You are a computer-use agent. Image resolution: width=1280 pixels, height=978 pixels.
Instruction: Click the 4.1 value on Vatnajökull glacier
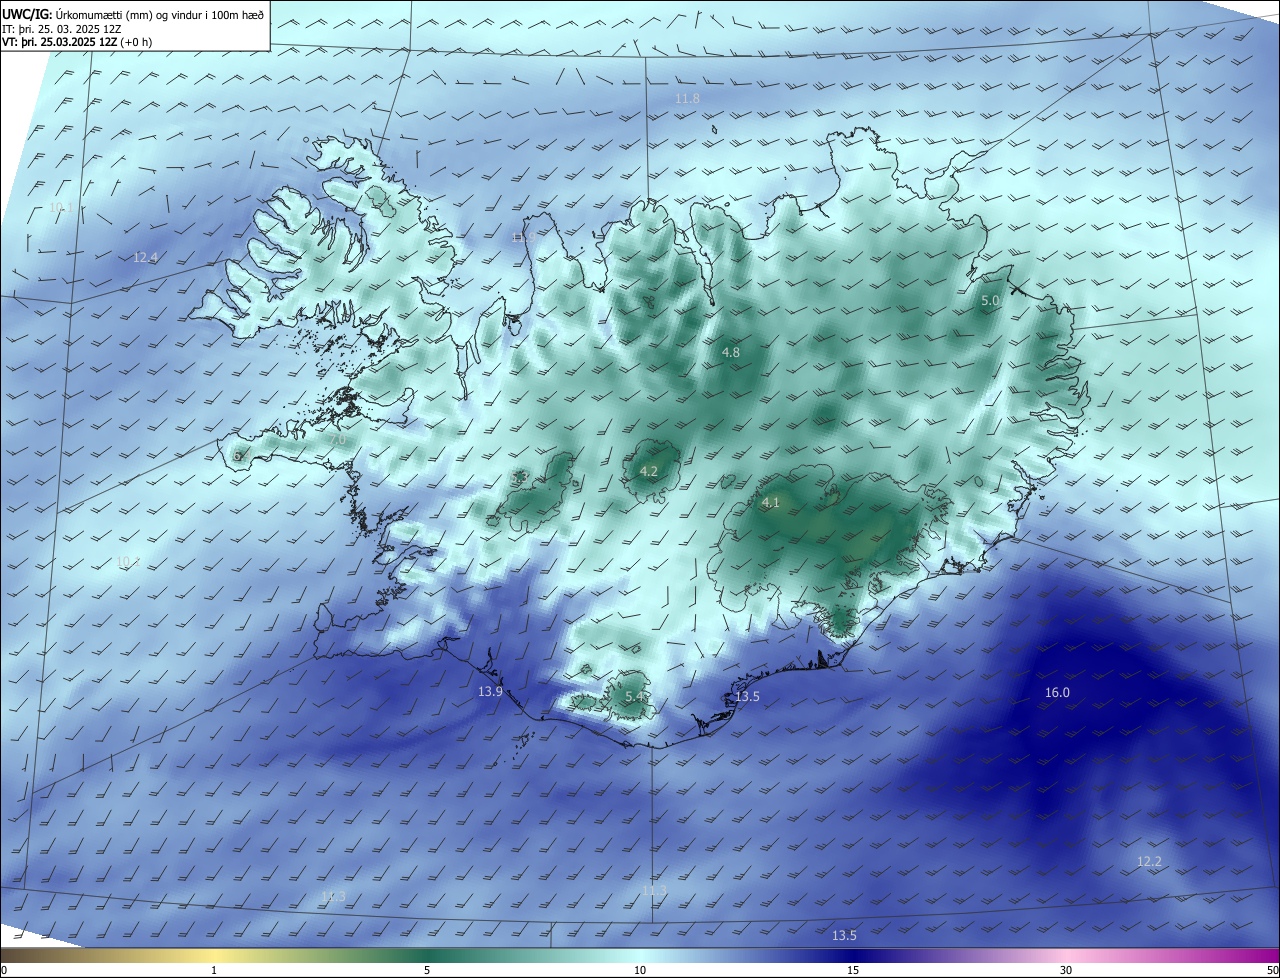click(770, 503)
